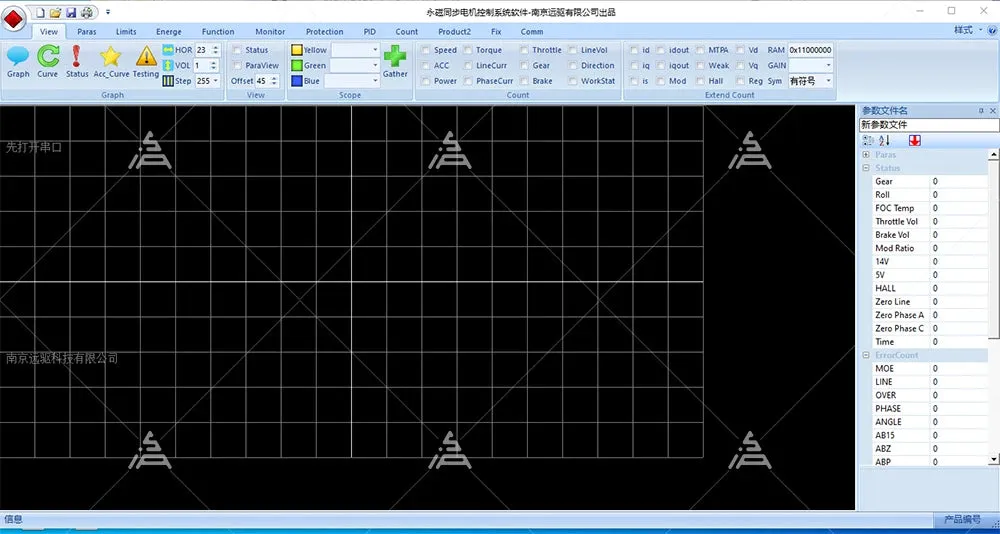1000x534 pixels.
Task: Click the parameter panel scroll down arrow
Action: [x=993, y=459]
